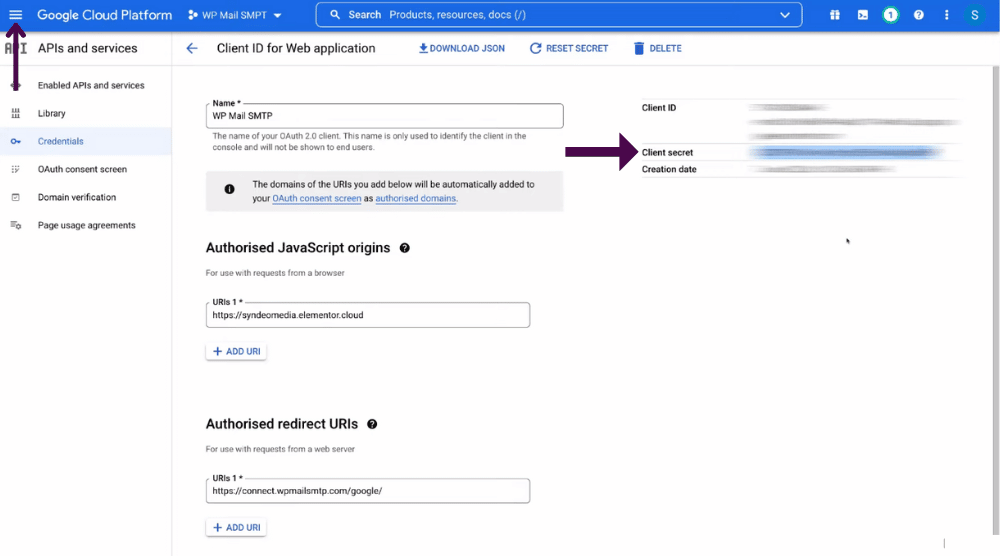Open Page usage agreements sidebar item
This screenshot has height=556, width=1000.
pyautogui.click(x=87, y=226)
